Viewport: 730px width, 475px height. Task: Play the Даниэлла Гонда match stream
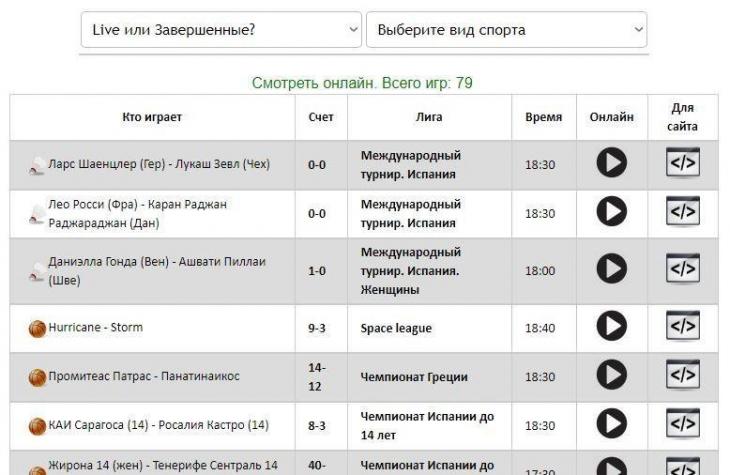[611, 270]
